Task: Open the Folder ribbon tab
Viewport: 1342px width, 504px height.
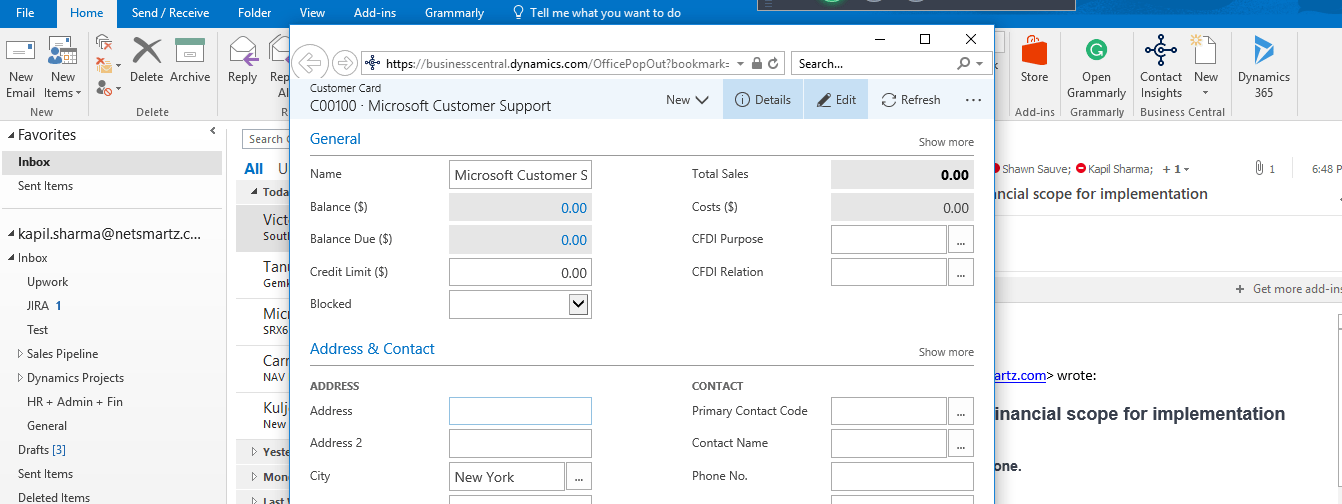Action: click(x=255, y=13)
